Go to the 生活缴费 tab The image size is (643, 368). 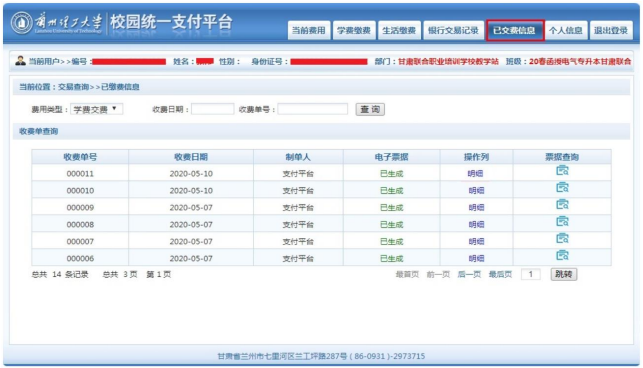point(399,30)
